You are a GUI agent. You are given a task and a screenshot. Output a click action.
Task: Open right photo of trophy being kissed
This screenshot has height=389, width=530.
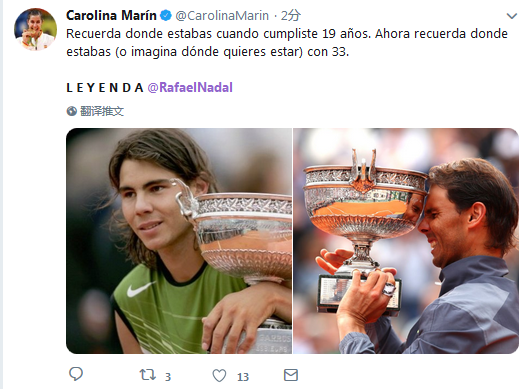click(406, 241)
